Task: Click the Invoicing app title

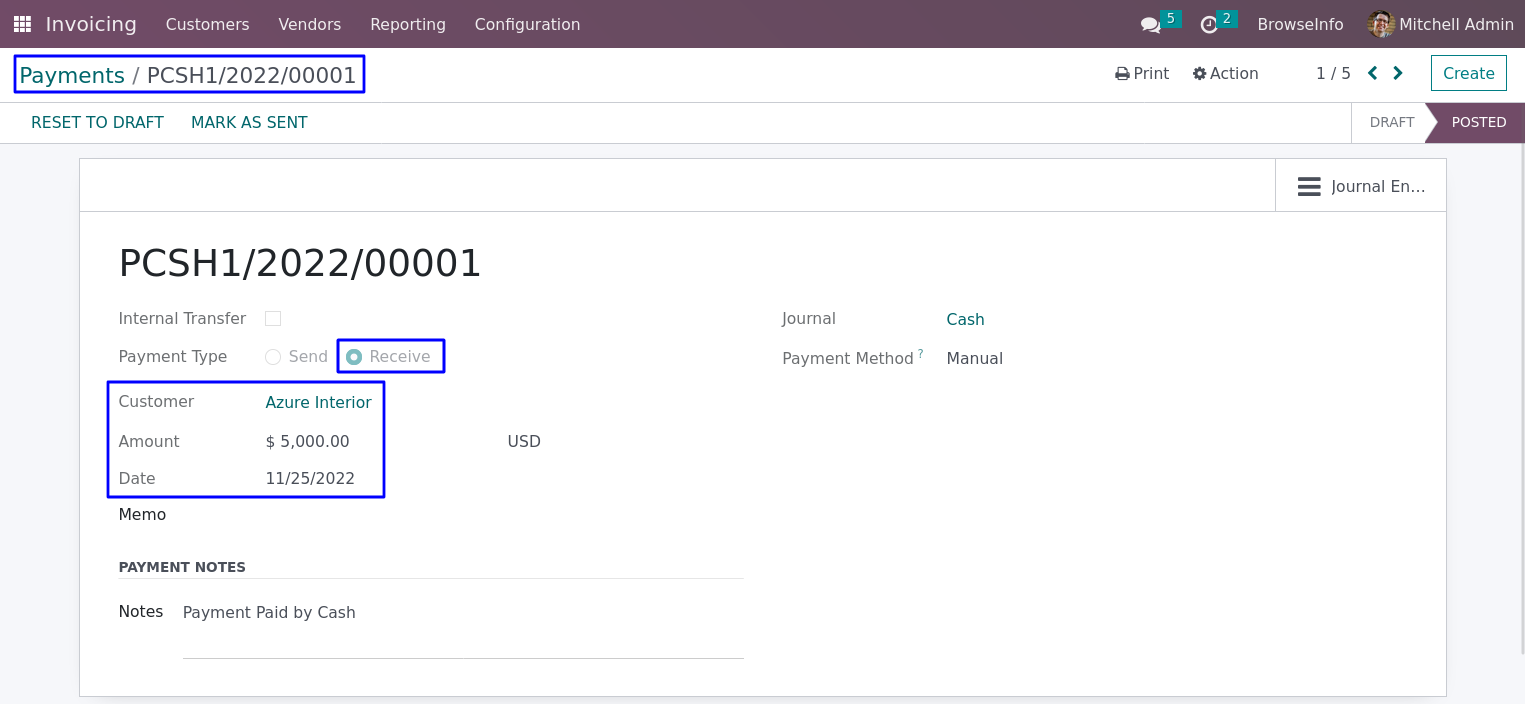Action: click(91, 24)
